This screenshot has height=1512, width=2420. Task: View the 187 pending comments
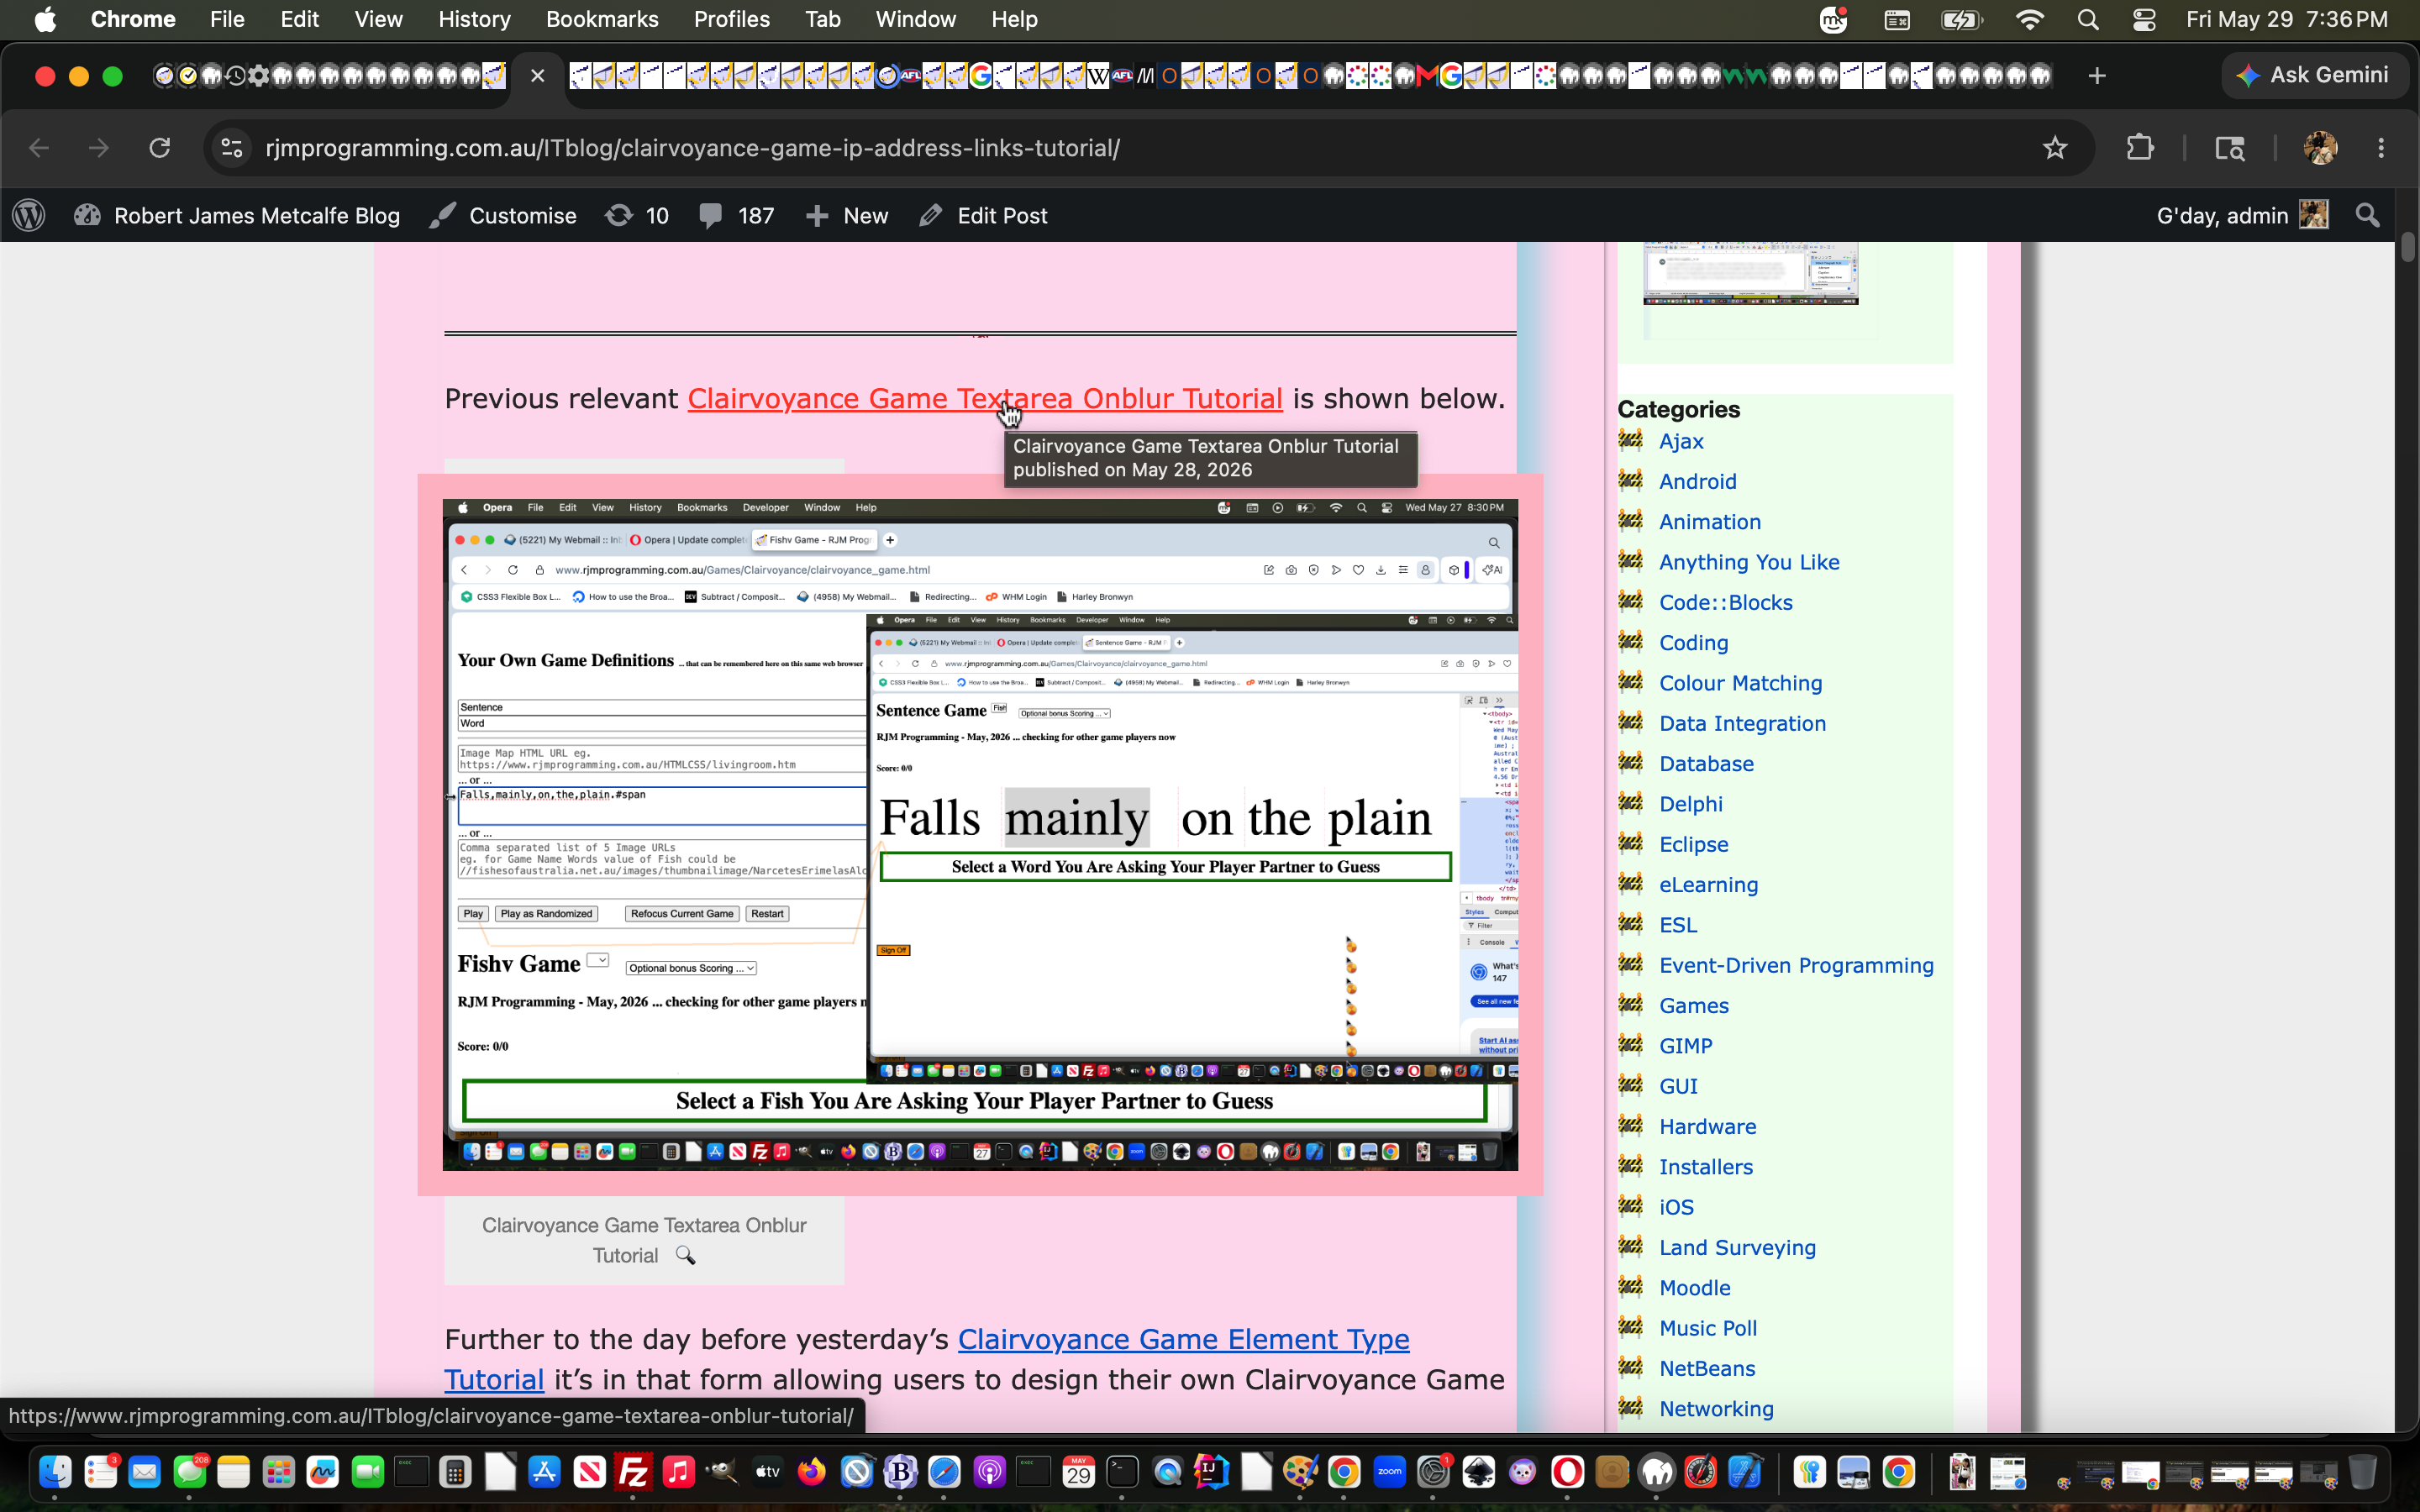[x=737, y=216]
